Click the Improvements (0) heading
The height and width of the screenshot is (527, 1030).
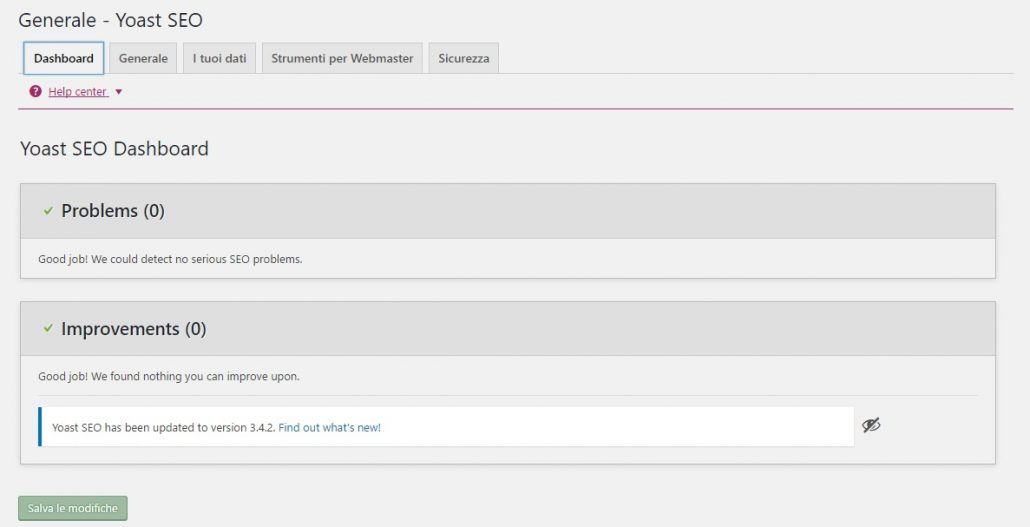[x=133, y=329]
